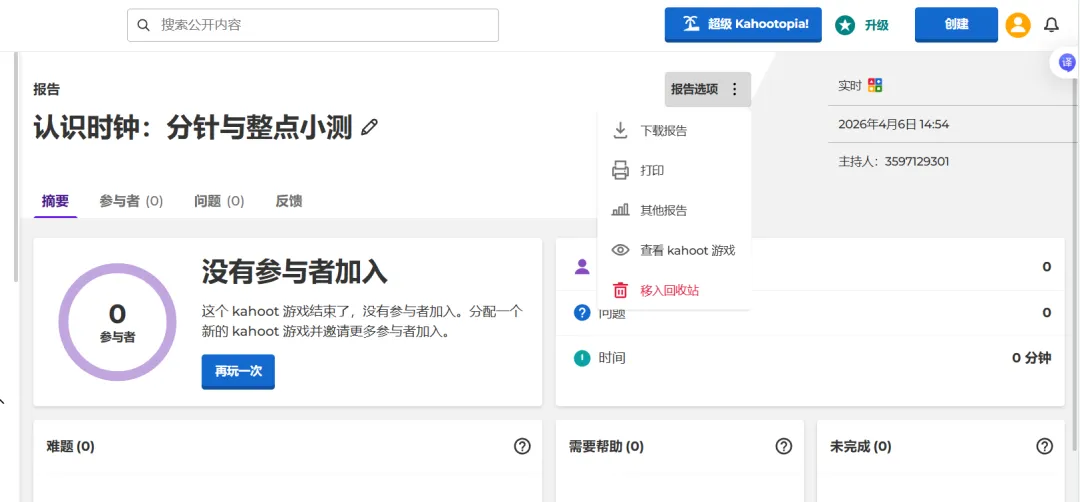
Task: Click the 没有参与者加入 heading
Action: tap(295, 273)
